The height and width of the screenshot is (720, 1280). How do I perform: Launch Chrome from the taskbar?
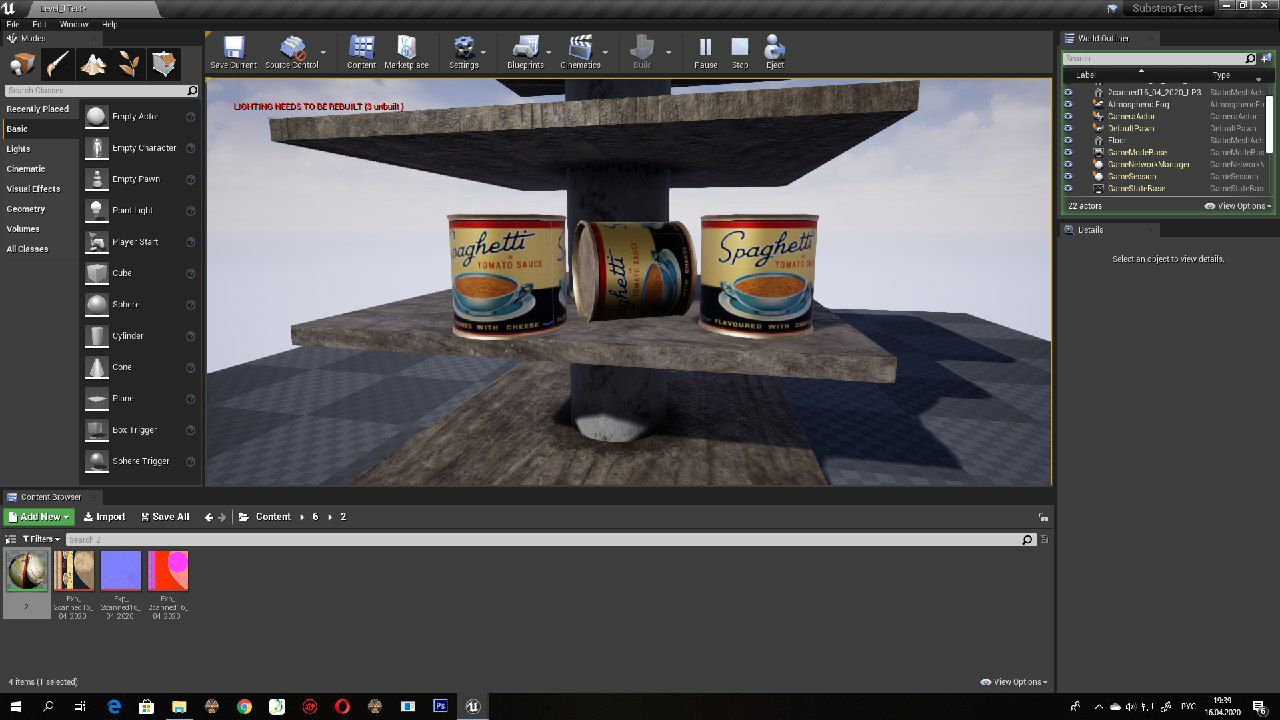coord(244,706)
